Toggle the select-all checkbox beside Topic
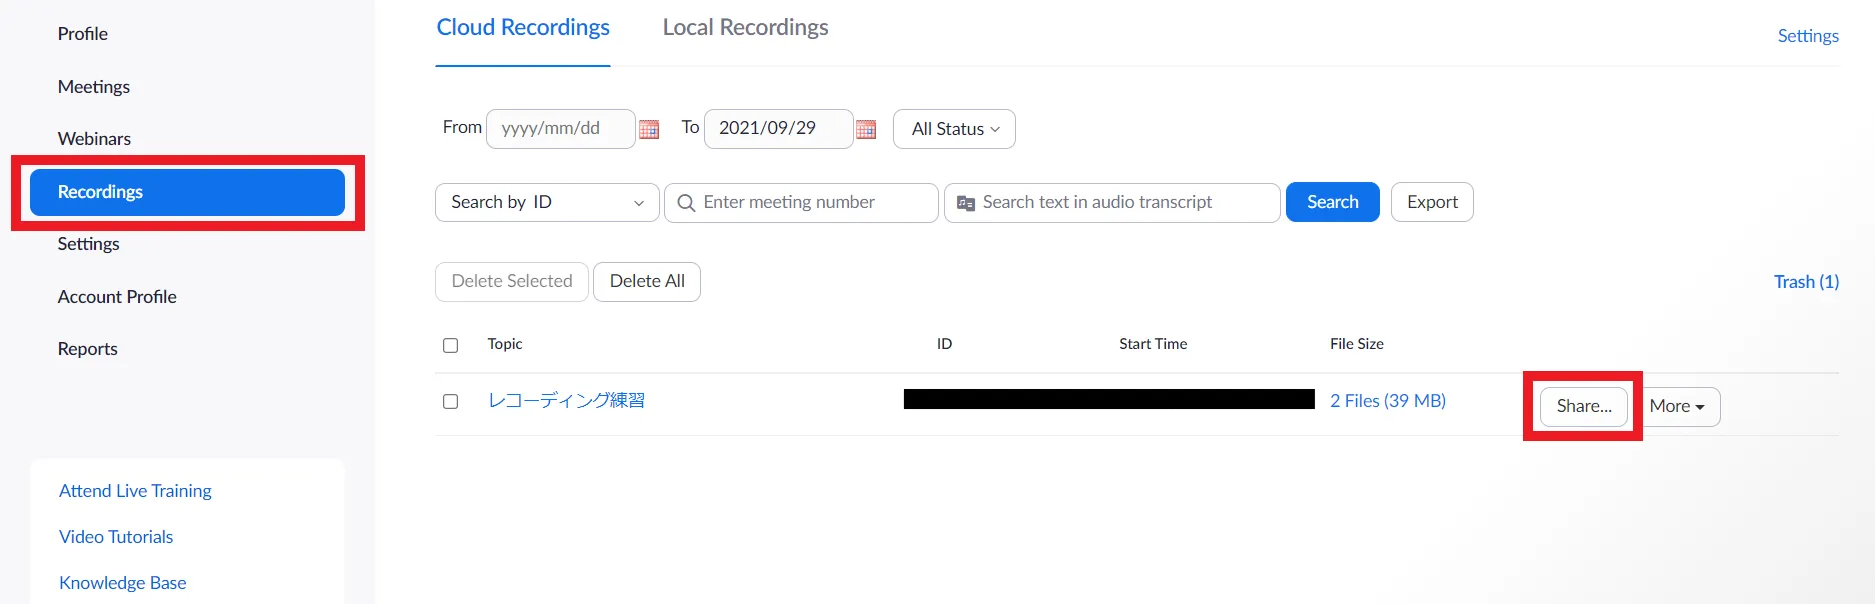Screen dimensions: 1875x604 click(451, 345)
